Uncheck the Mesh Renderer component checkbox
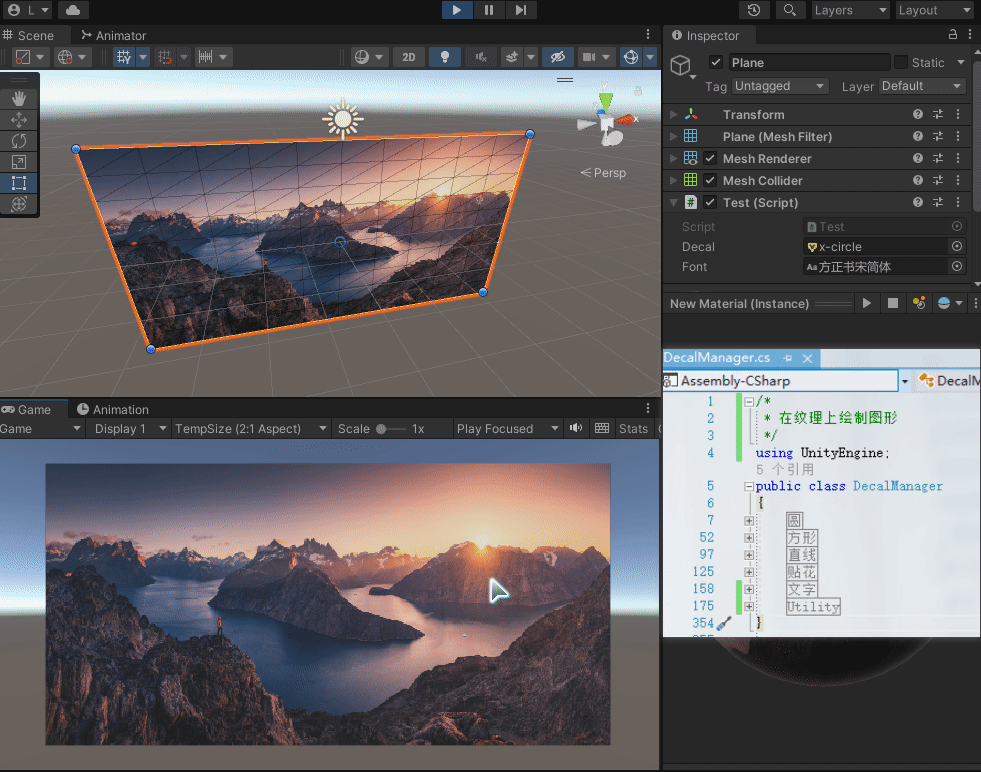 pyautogui.click(x=710, y=158)
